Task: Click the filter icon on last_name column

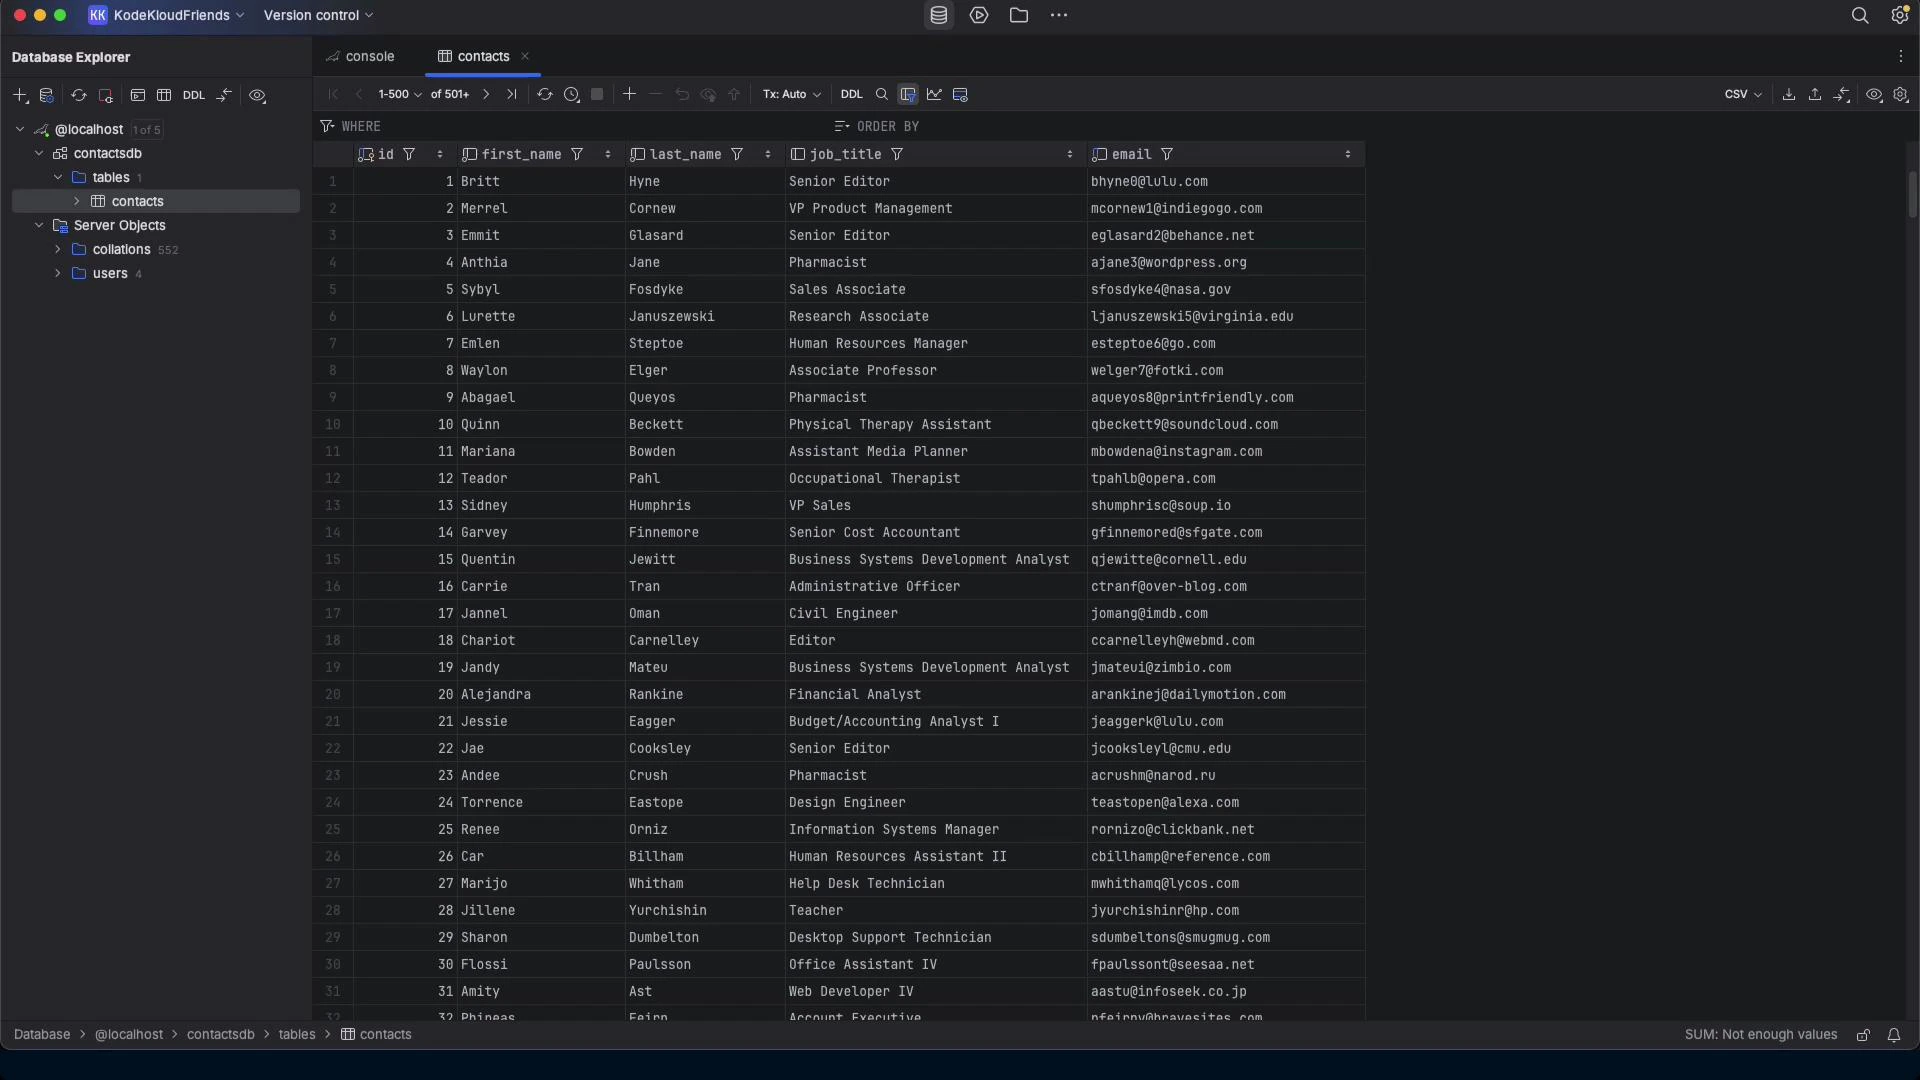Action: [x=737, y=154]
